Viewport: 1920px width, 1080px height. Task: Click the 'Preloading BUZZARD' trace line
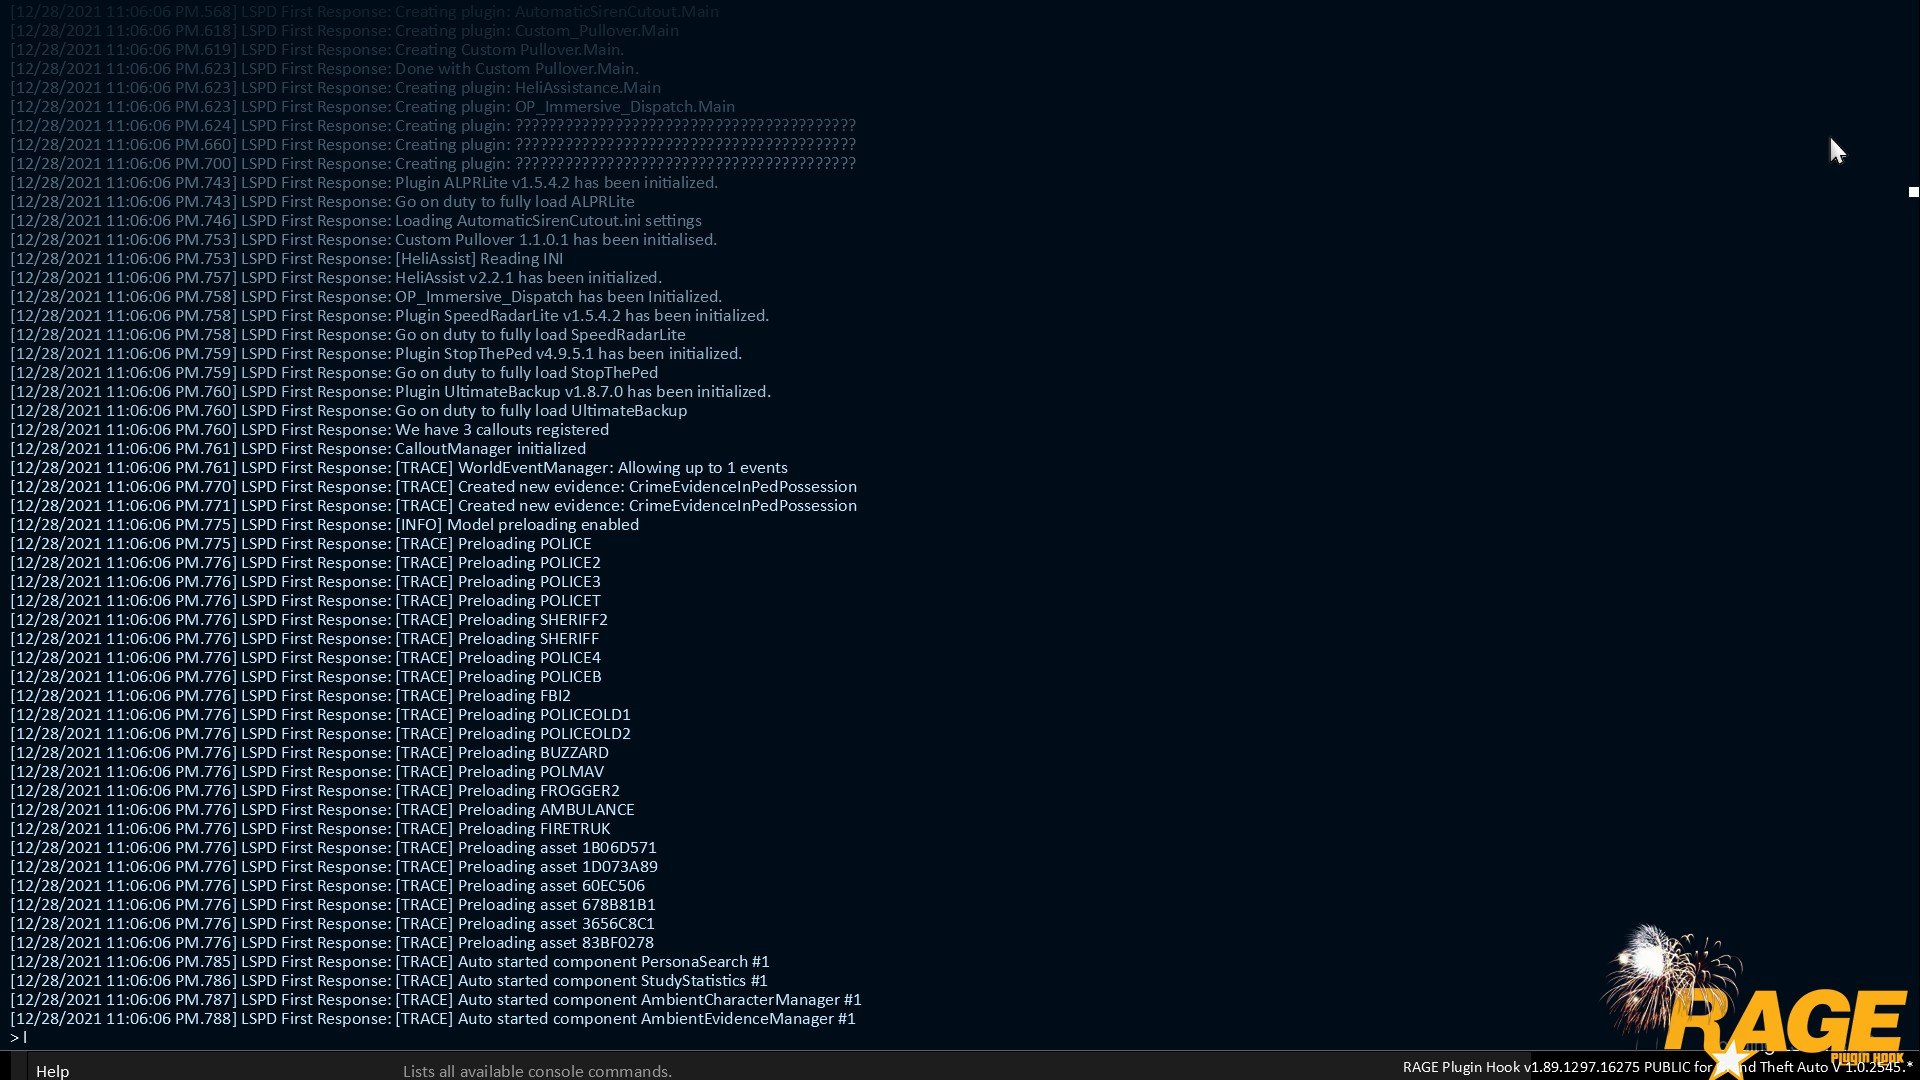coord(532,753)
